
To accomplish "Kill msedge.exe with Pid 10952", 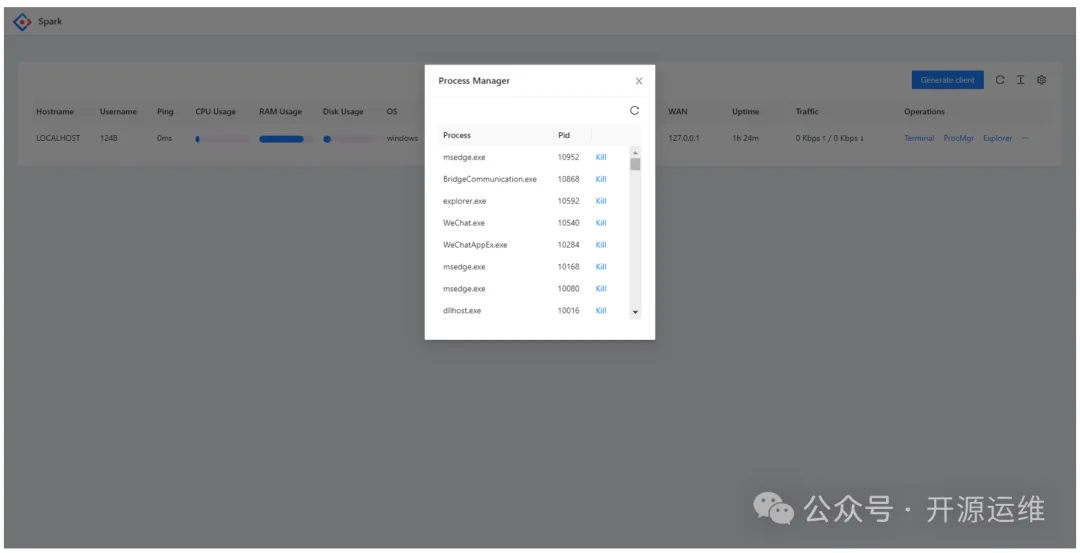I will (601, 157).
